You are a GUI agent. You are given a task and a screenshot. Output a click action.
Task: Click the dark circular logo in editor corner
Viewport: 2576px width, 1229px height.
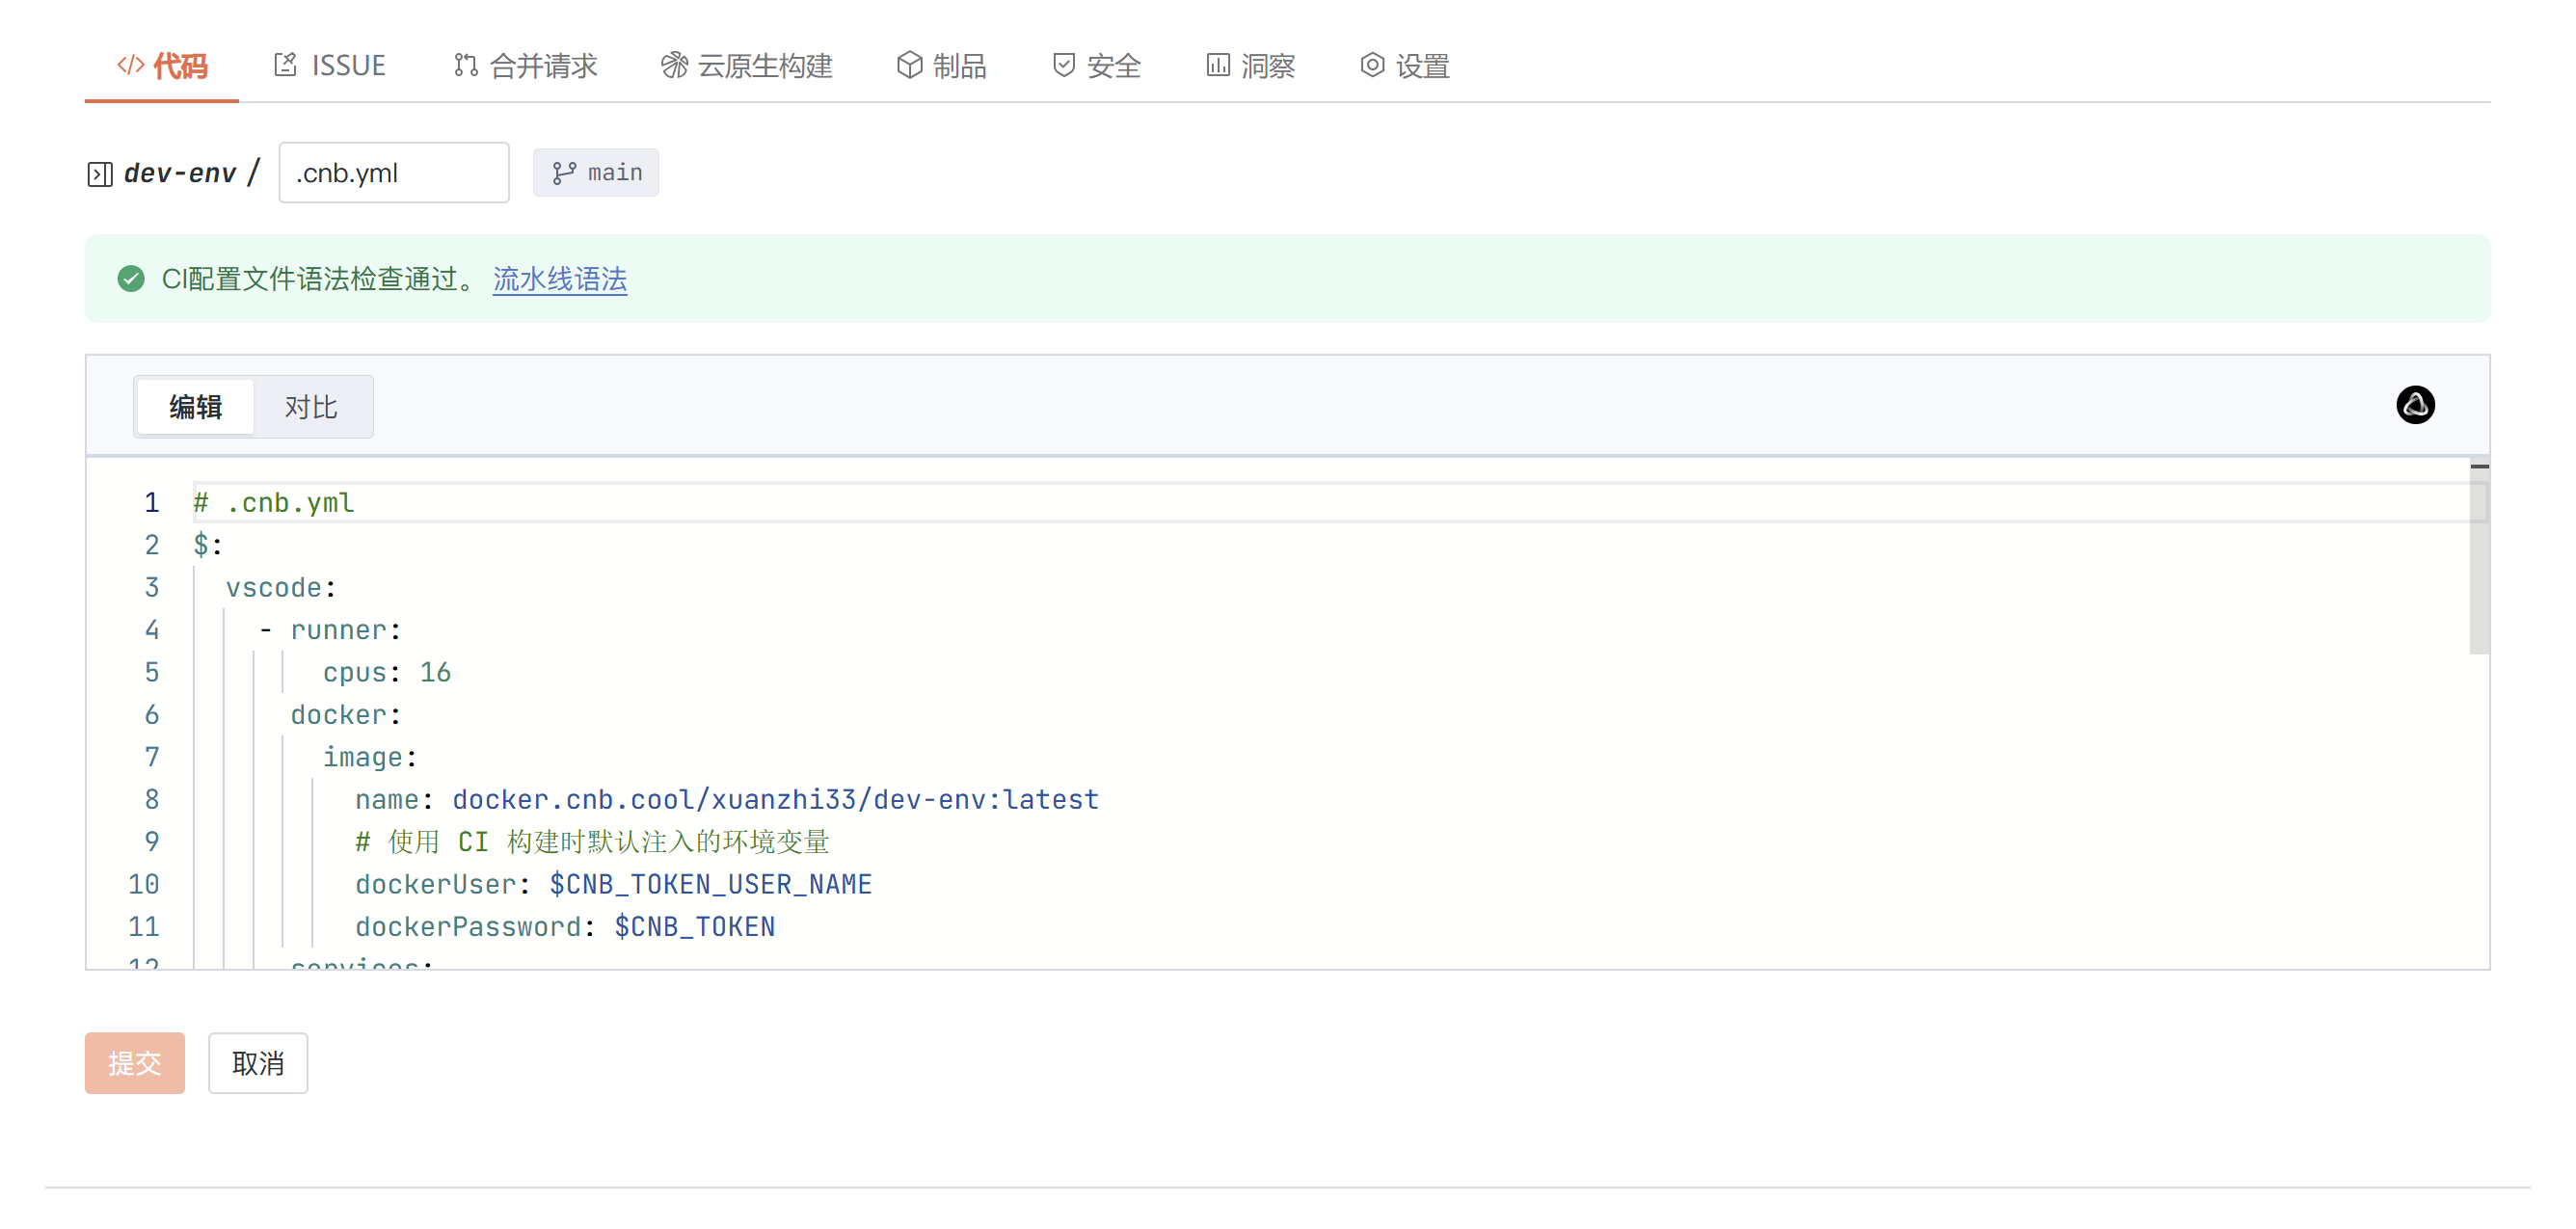(x=2416, y=405)
